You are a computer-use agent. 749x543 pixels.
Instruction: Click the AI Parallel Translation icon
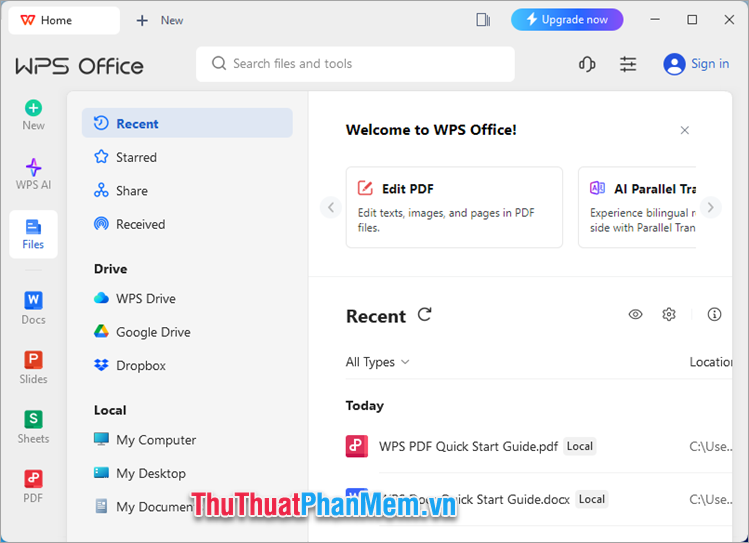(598, 188)
